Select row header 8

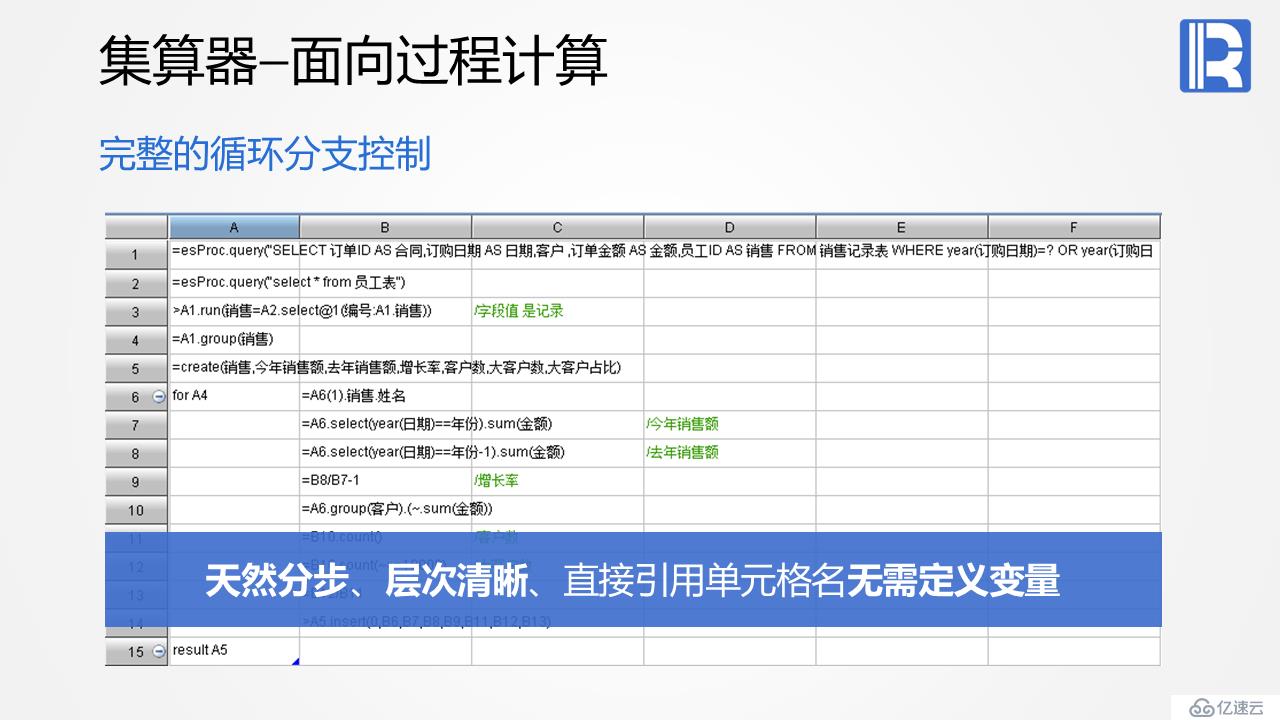click(x=136, y=454)
